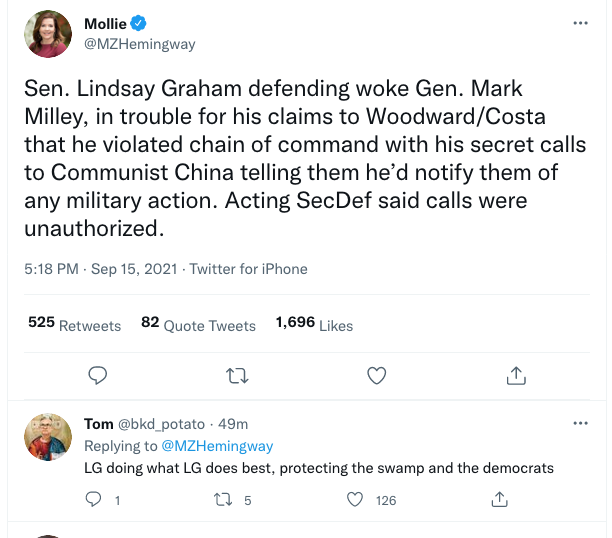Click @MZHemingway in Tom's replying-to line
Image resolution: width=612 pixels, height=538 pixels.
217,446
